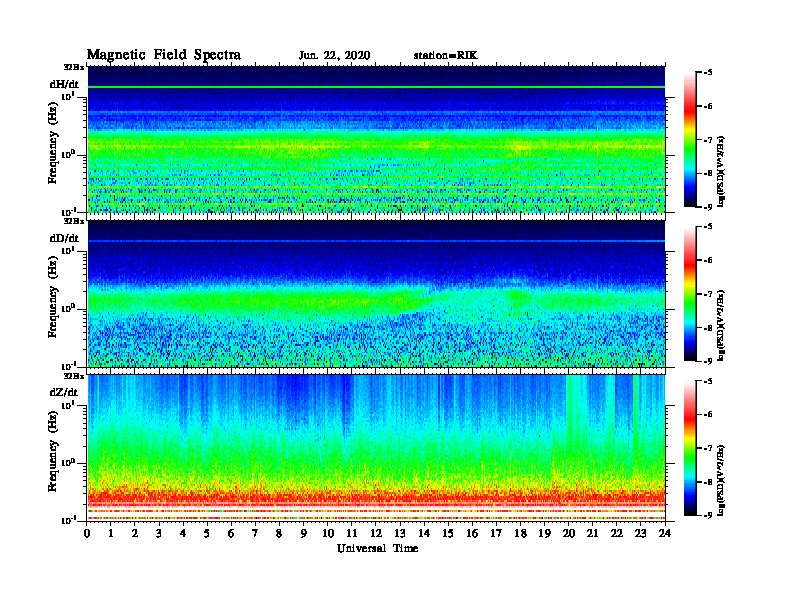The width and height of the screenshot is (792, 612).
Task: Click hour tick label "20" on time axis
Action: [569, 533]
